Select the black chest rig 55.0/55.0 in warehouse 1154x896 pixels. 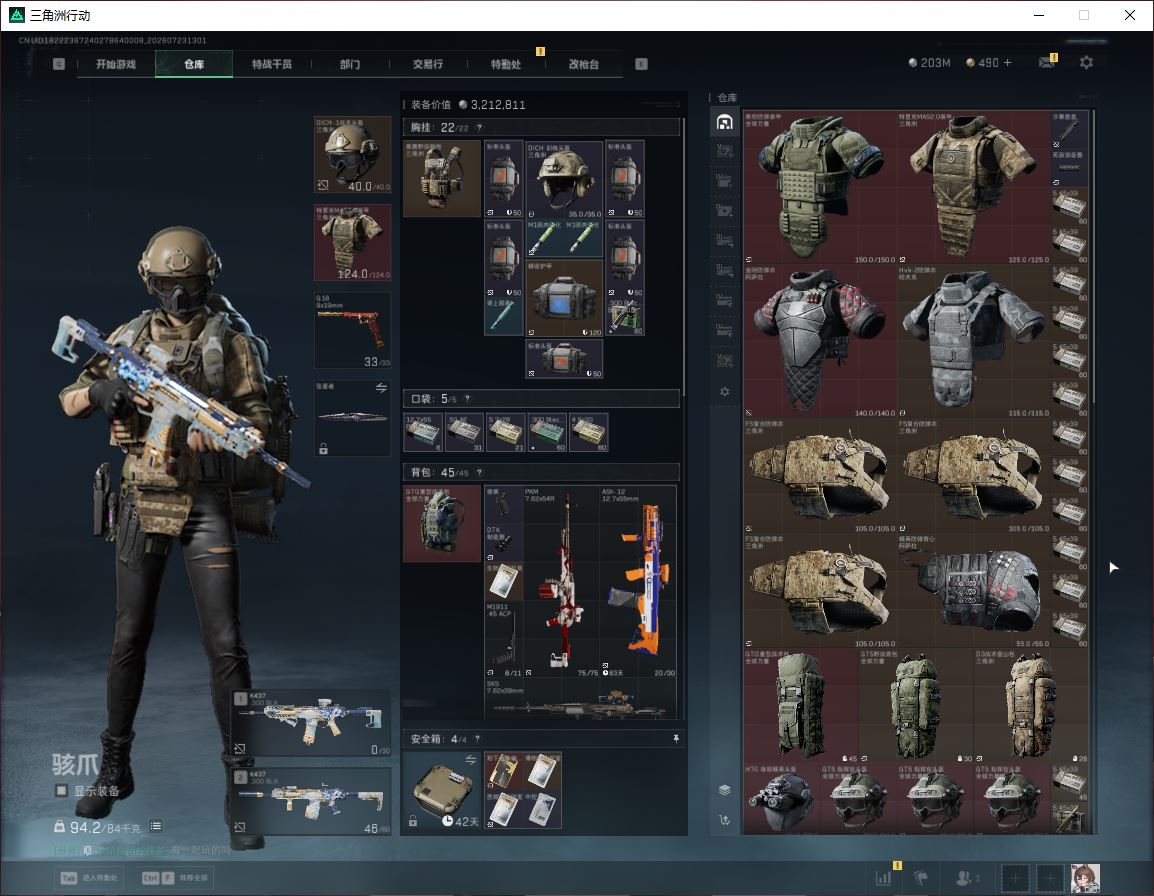[x=974, y=590]
